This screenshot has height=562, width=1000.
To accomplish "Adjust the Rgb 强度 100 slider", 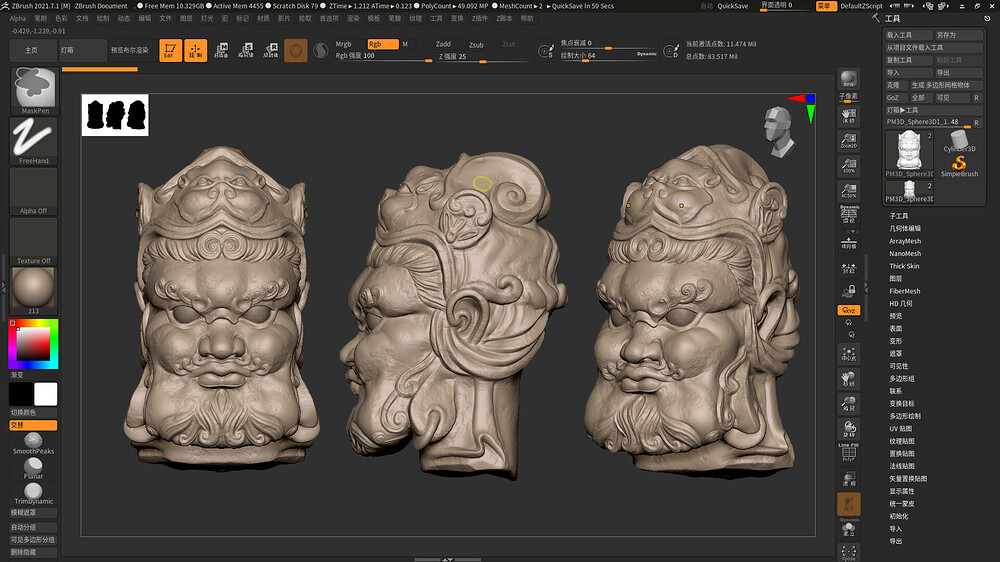I will tap(383, 56).
